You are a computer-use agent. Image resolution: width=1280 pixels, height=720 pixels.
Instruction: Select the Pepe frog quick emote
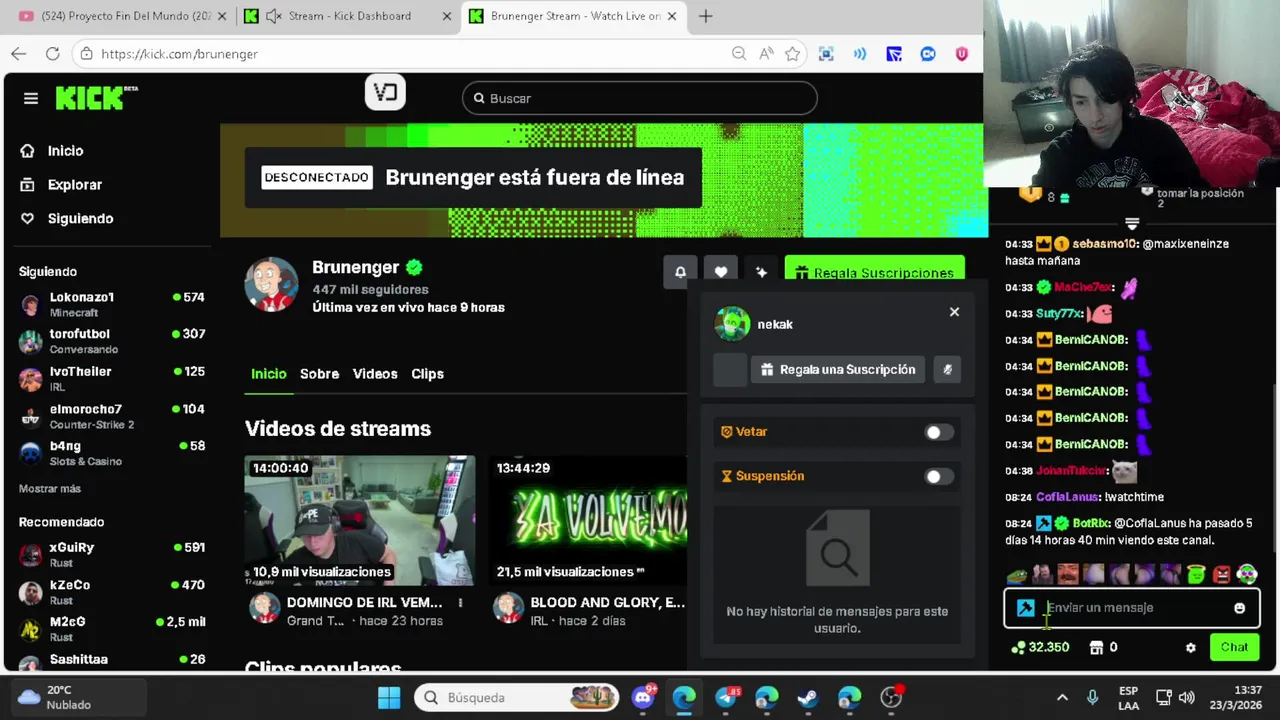click(x=1016, y=575)
